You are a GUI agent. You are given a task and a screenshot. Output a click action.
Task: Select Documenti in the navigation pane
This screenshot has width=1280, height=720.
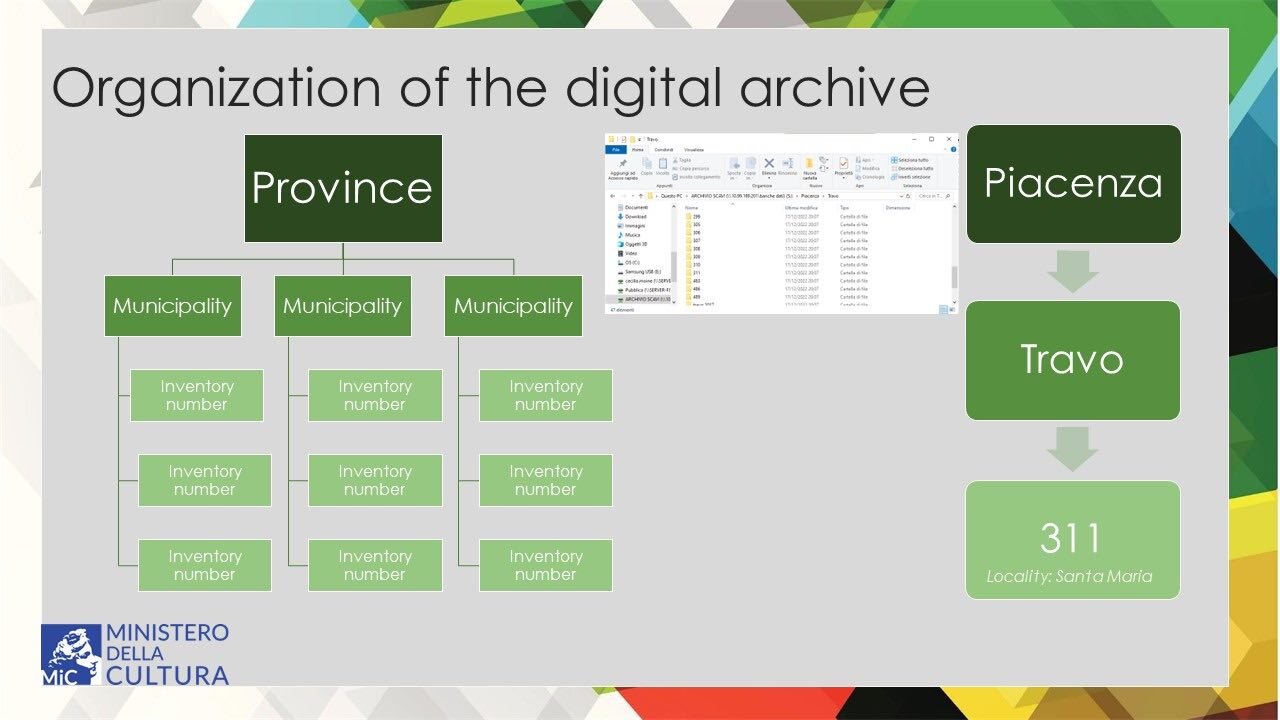point(636,207)
